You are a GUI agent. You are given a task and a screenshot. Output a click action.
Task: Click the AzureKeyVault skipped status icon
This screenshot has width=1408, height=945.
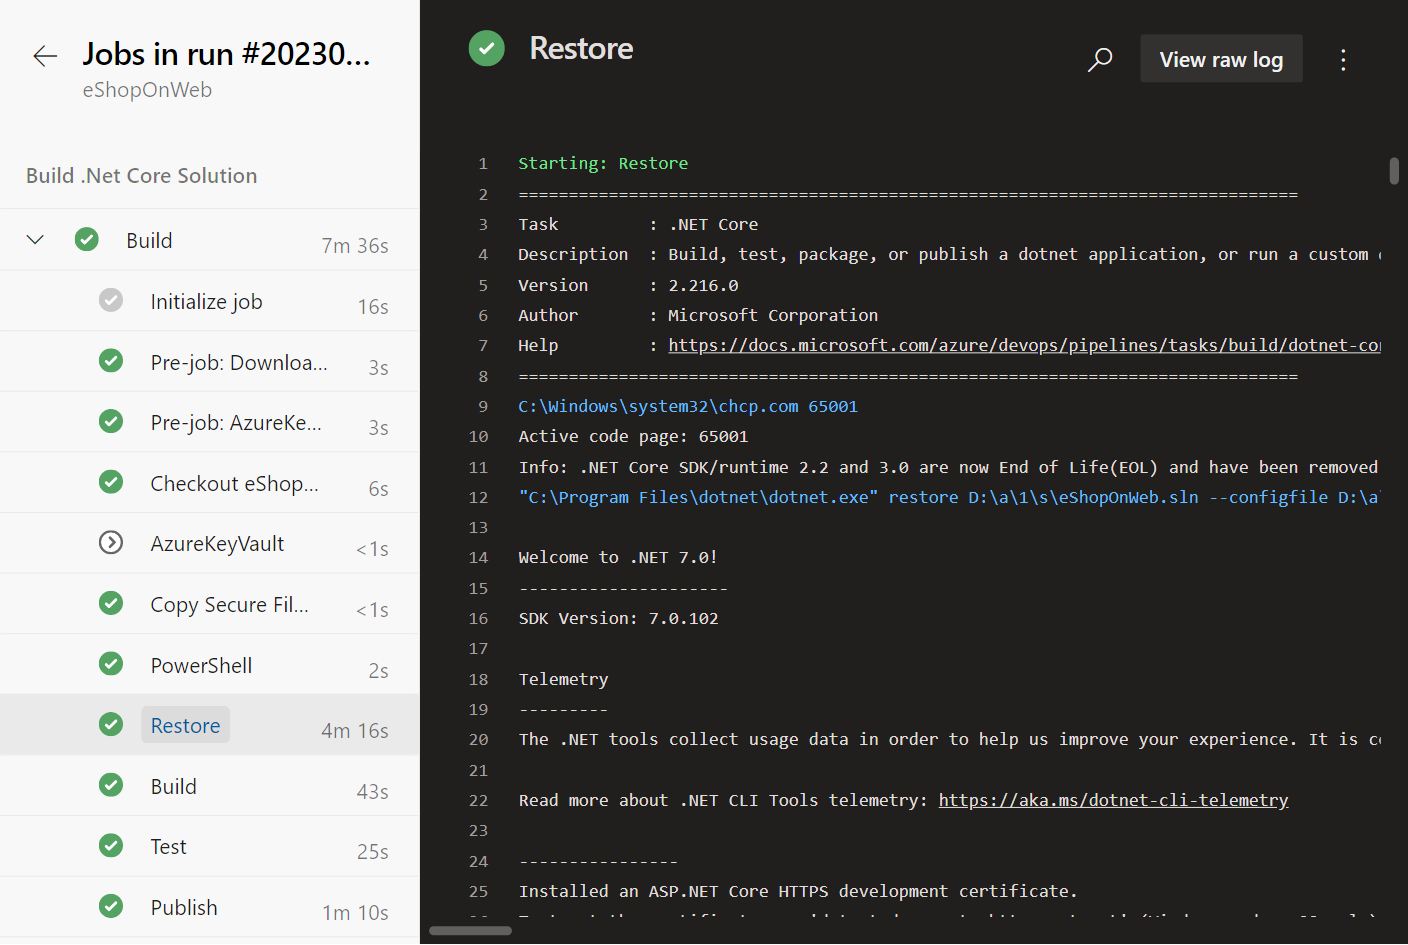(111, 542)
